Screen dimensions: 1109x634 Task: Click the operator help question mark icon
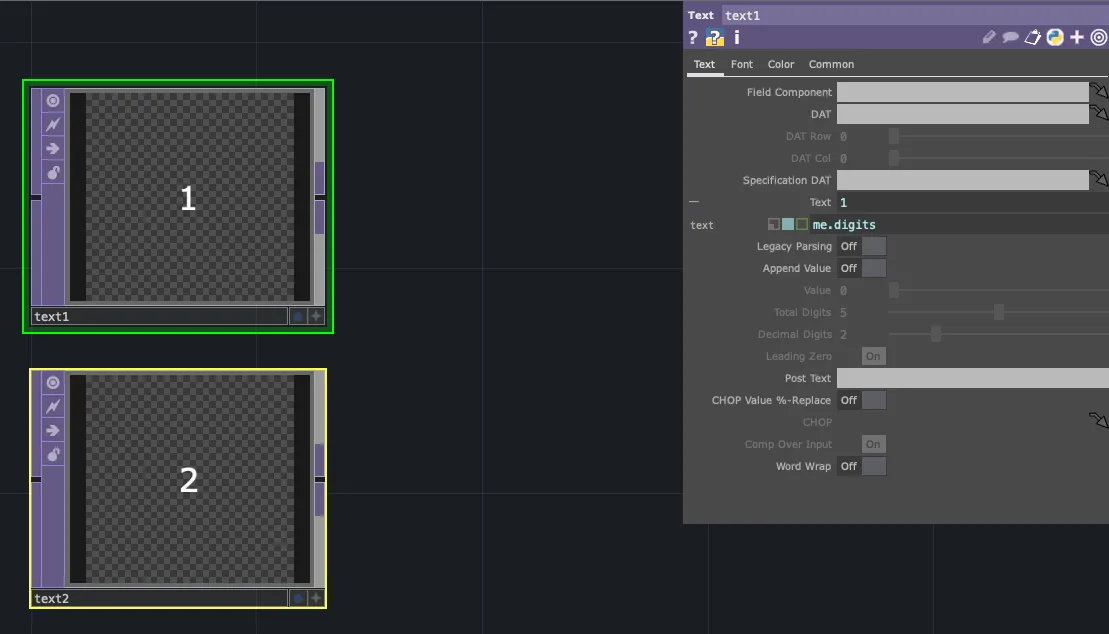pos(693,38)
